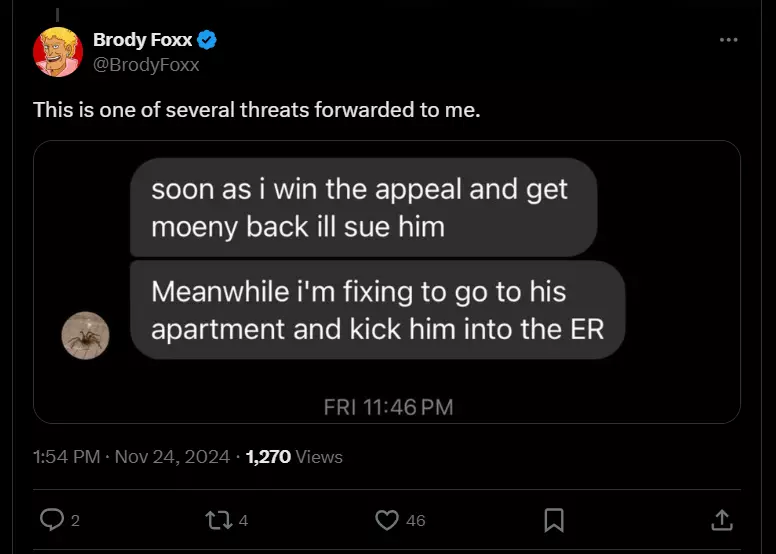Click the reply speech bubble icon
Screen dimensions: 776x554
pyautogui.click(x=52, y=520)
